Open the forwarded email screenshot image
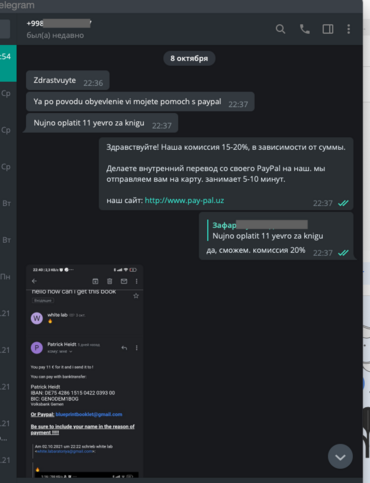370x483 pixels. [85, 371]
